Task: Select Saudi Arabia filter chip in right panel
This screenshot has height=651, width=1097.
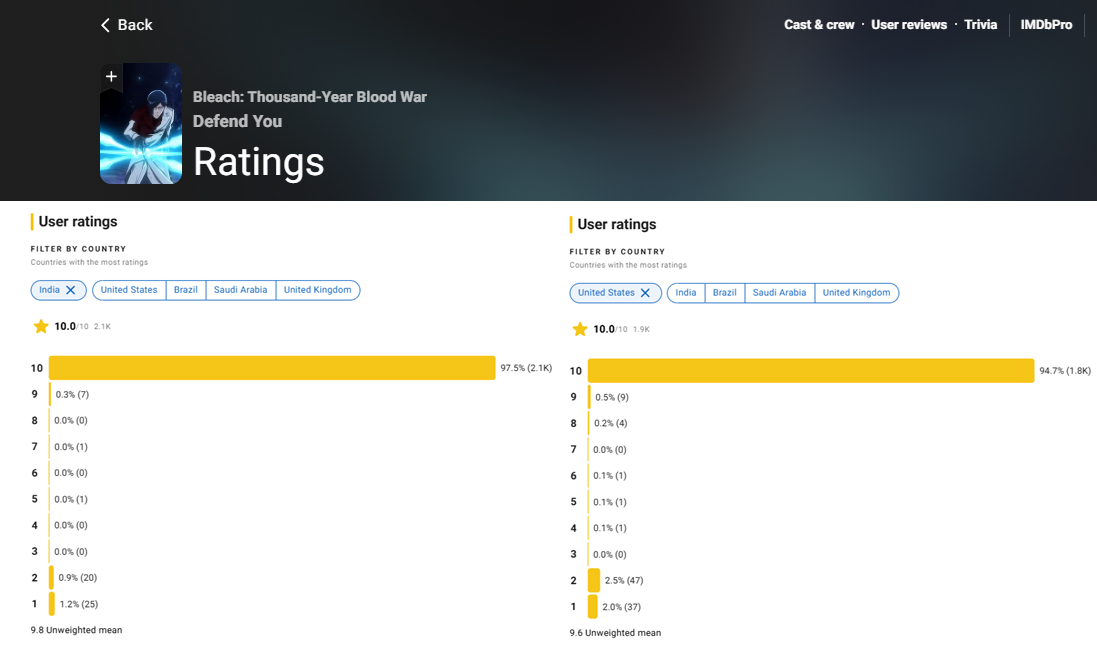Action: (779, 293)
